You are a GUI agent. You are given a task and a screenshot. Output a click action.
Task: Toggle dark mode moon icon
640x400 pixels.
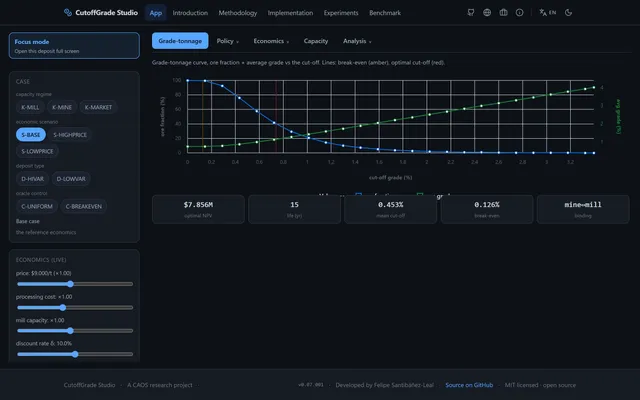coord(568,13)
